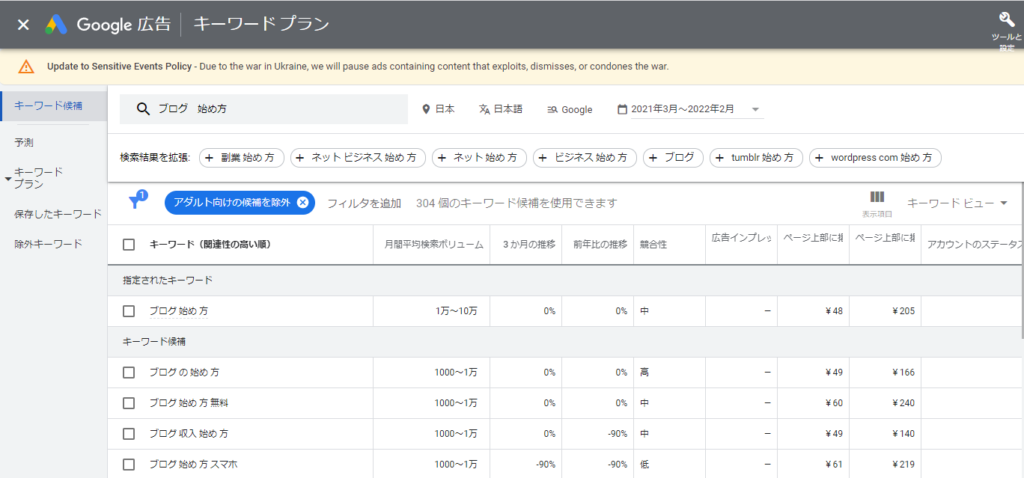Add ブログ suggestion chip

pyautogui.click(x=673, y=158)
